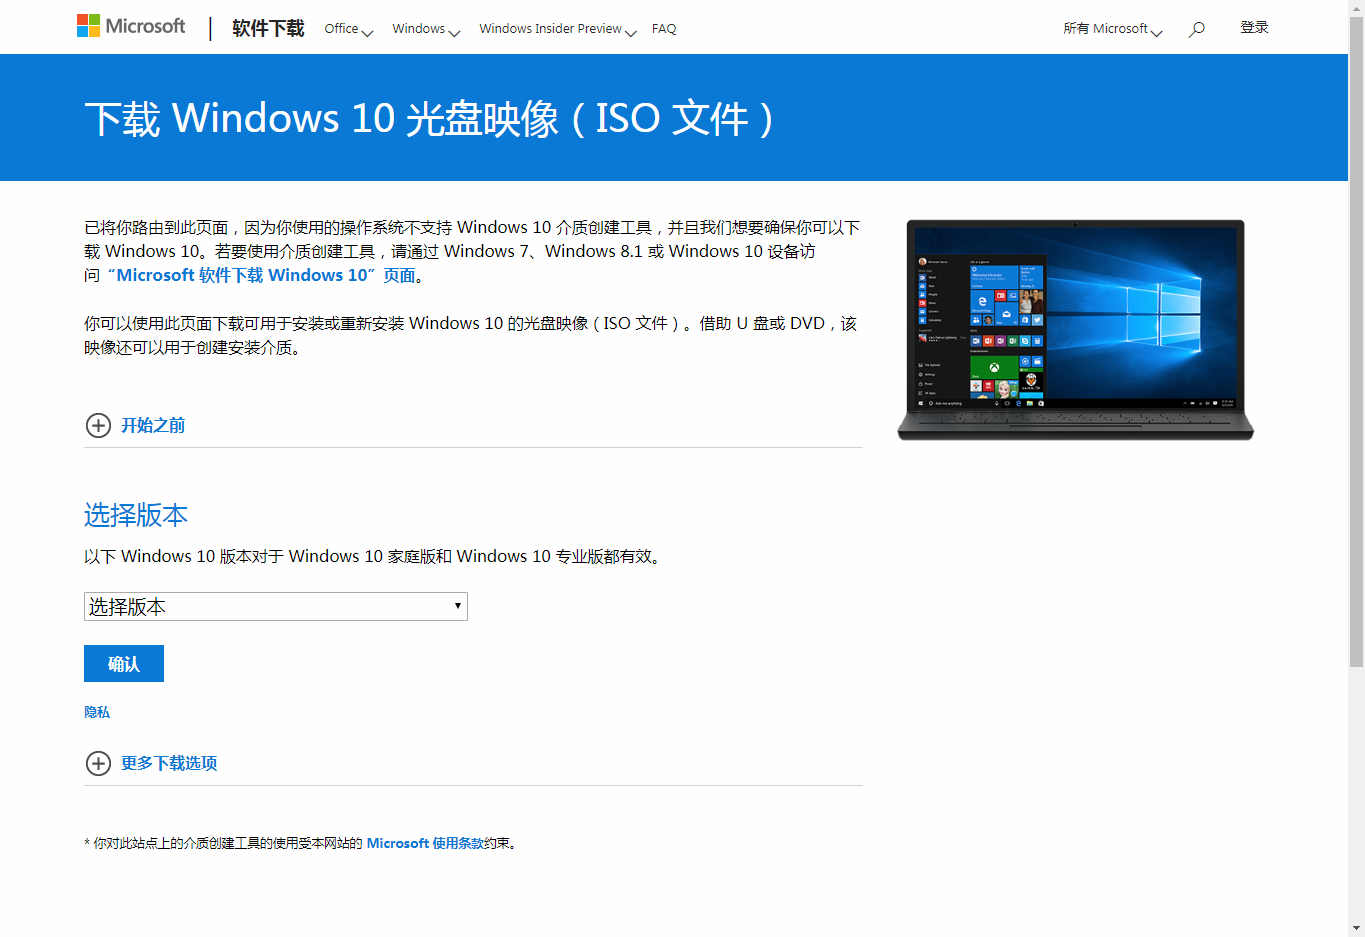The width and height of the screenshot is (1365, 937).
Task: Follow the Microsoft 使用条款 link
Action: coord(425,844)
